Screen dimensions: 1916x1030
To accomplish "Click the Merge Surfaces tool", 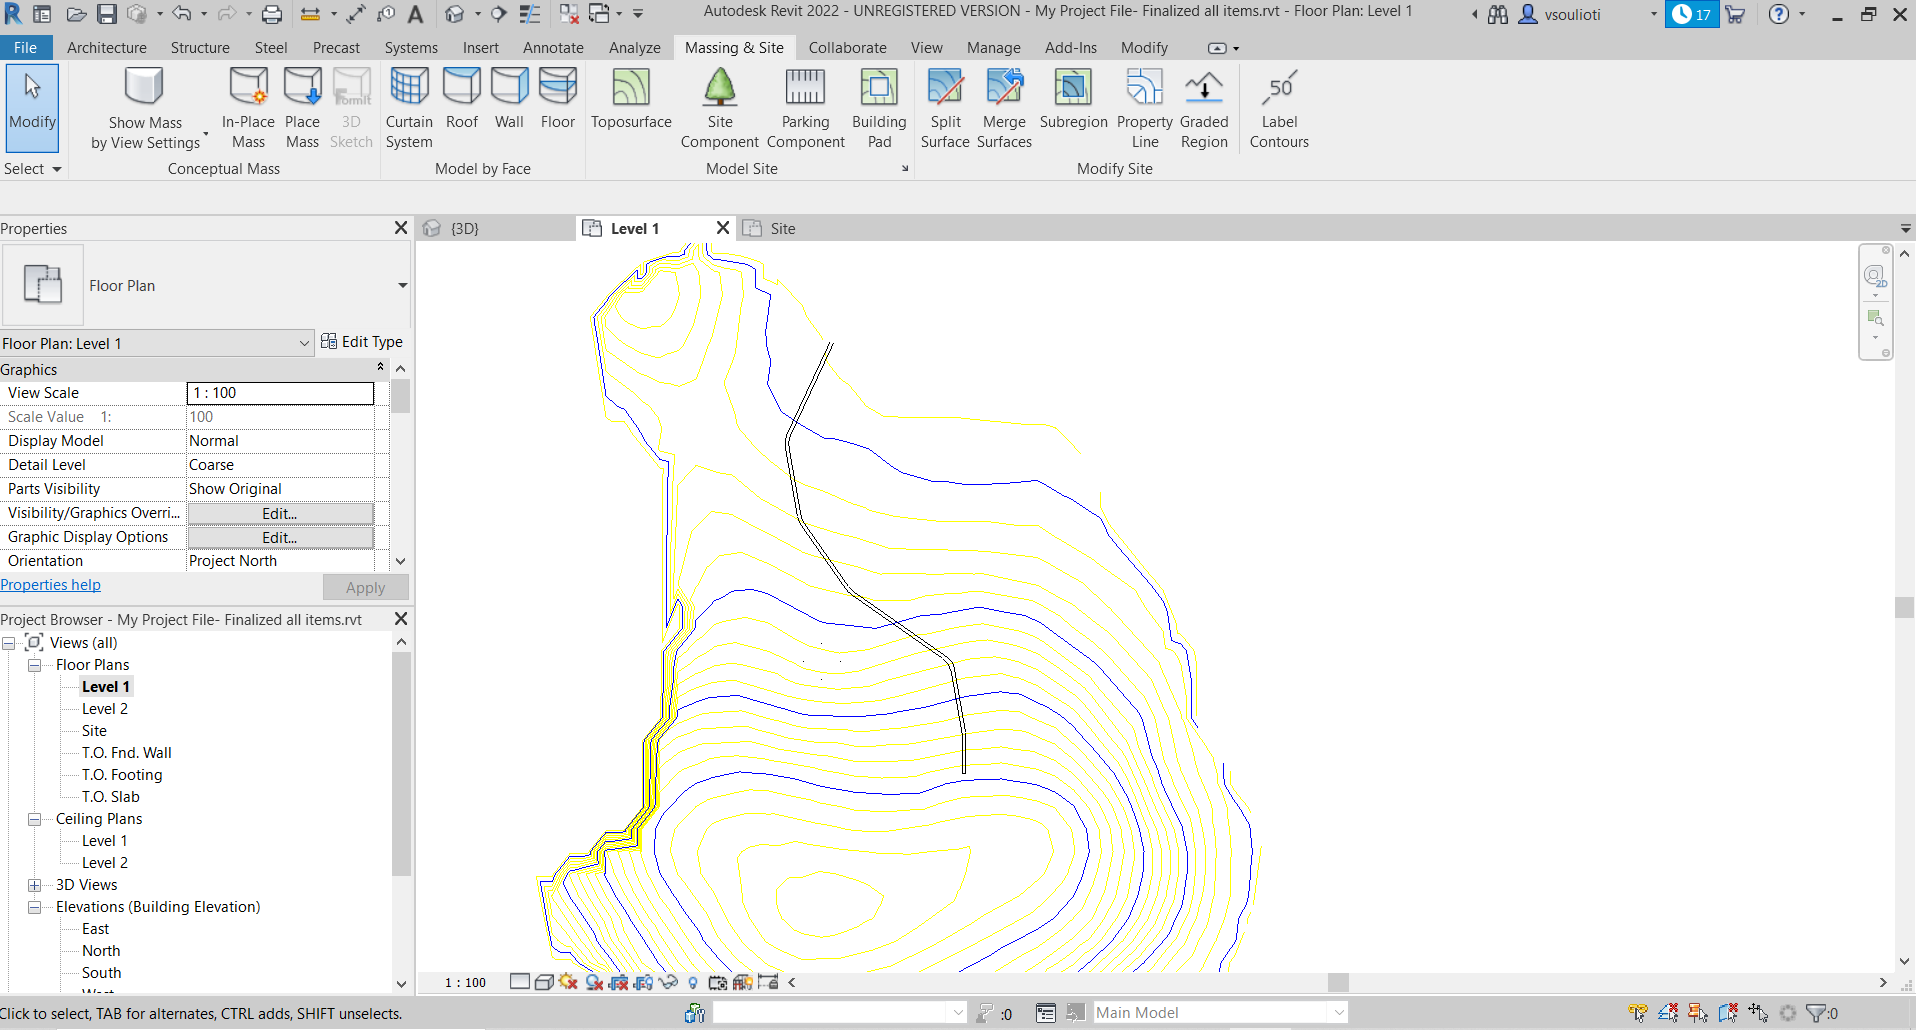I will pos(1004,109).
